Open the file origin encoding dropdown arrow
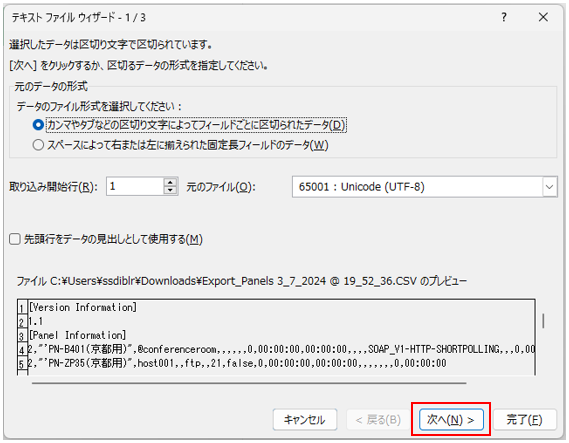This screenshot has width=569, height=443. [549, 187]
